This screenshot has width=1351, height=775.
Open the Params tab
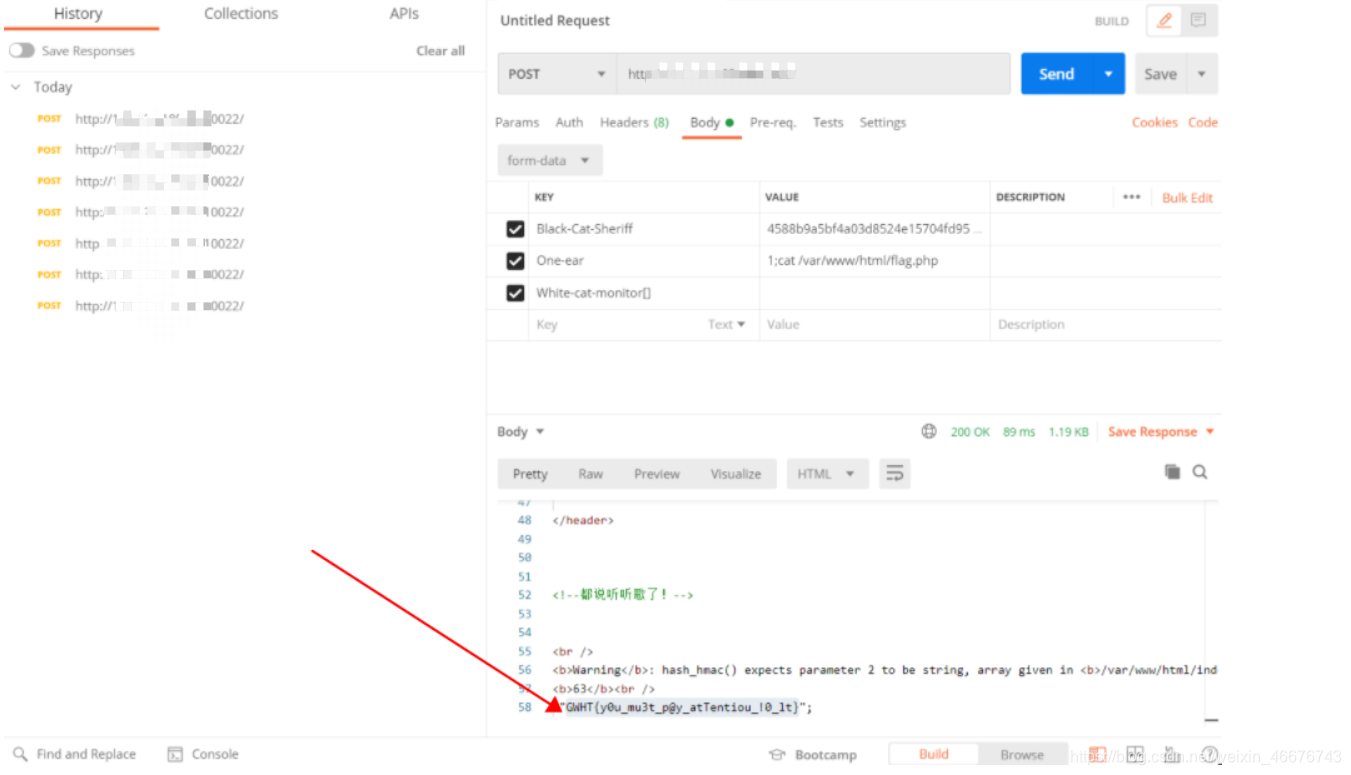[x=517, y=122]
